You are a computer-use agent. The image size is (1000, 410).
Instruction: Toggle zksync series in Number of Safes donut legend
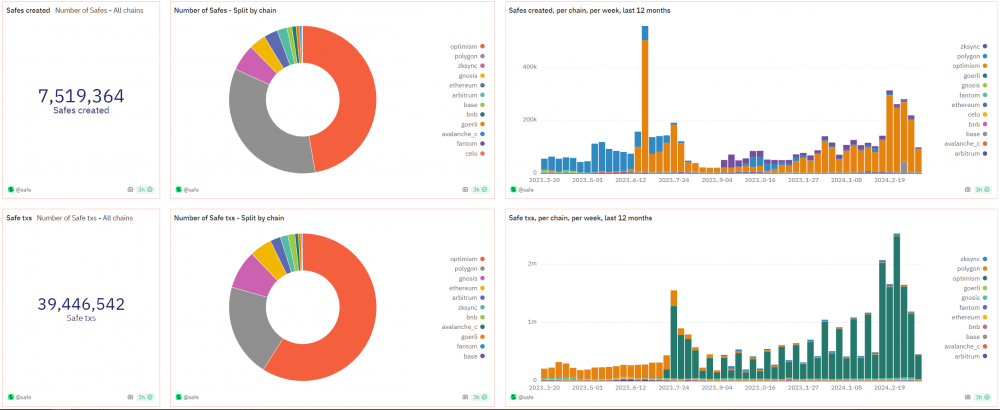(x=471, y=66)
